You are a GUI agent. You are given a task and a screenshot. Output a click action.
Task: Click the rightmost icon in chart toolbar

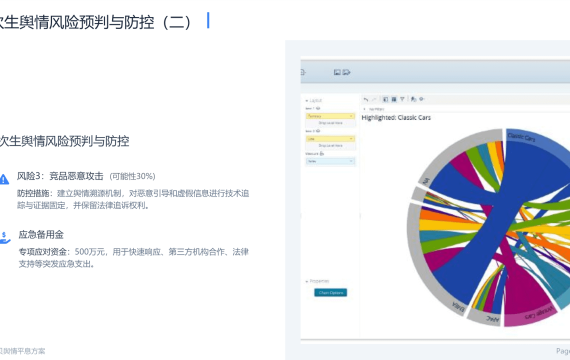click(x=422, y=99)
